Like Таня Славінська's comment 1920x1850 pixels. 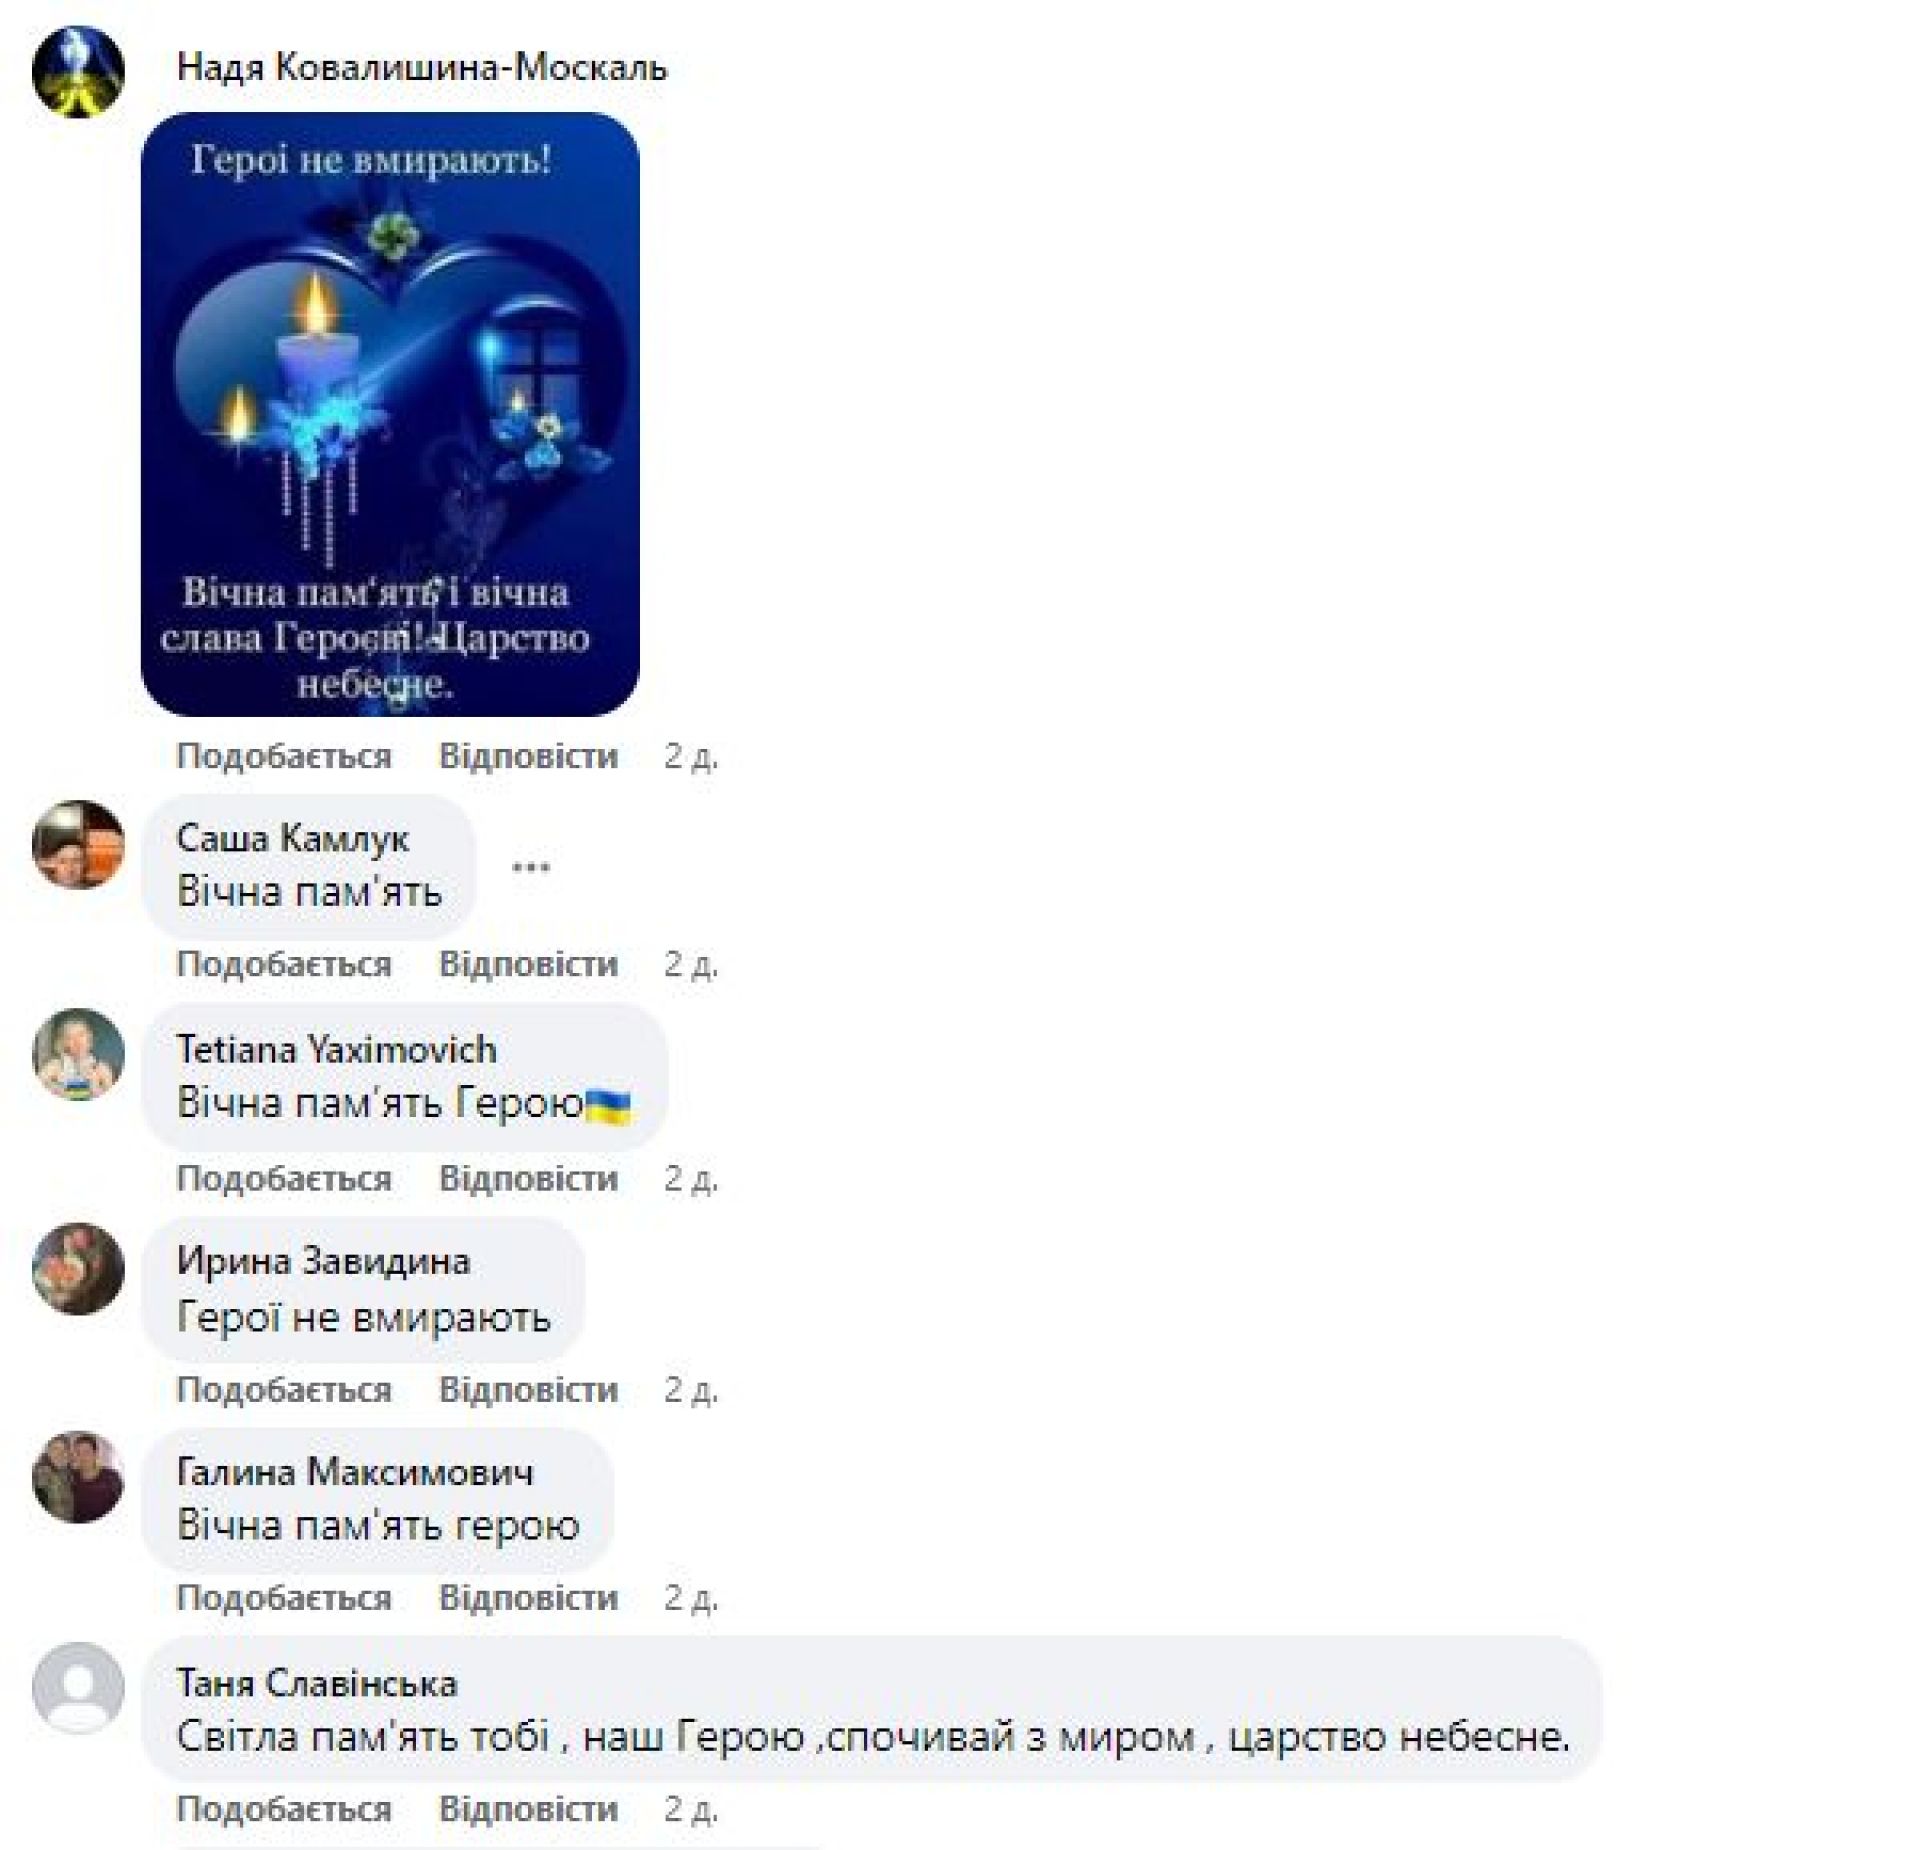pyautogui.click(x=284, y=1809)
